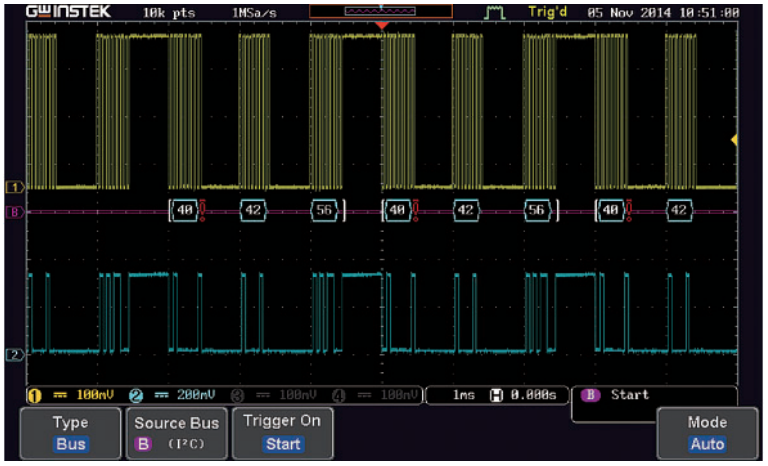Click the first decoded 56 bus packet
This screenshot has height=466, width=768.
[x=324, y=210]
